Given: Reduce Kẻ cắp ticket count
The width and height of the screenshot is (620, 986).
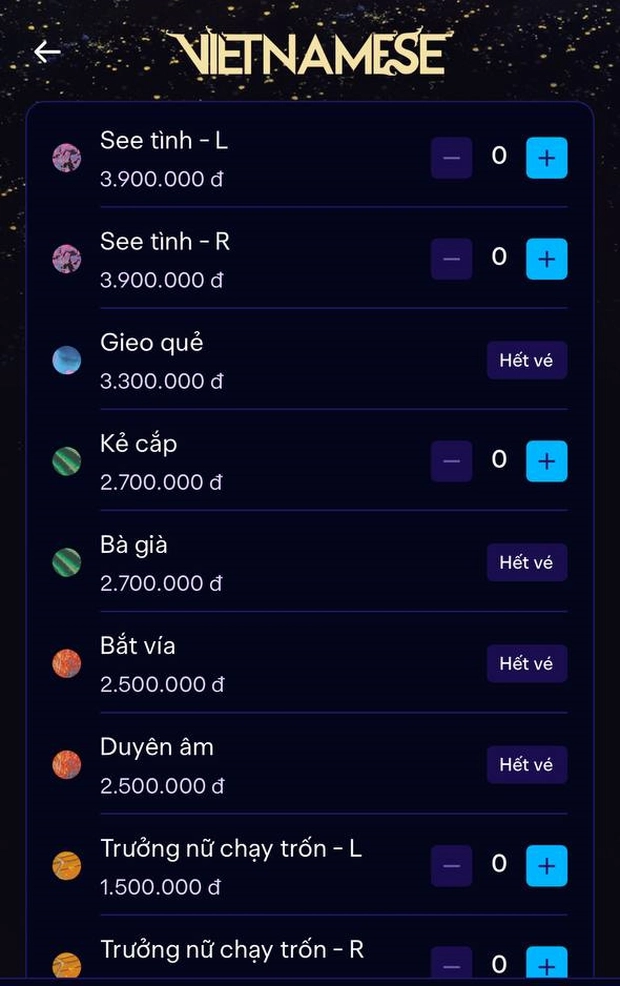Looking at the screenshot, I should pos(451,462).
